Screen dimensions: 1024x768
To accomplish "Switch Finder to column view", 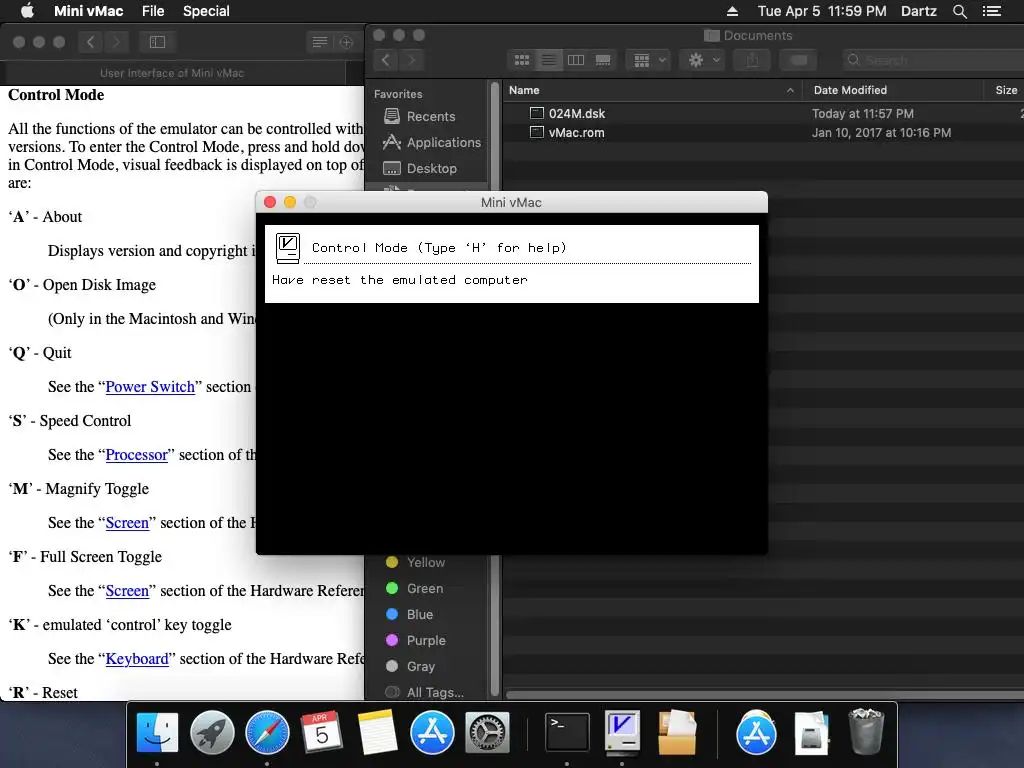I will tap(575, 60).
